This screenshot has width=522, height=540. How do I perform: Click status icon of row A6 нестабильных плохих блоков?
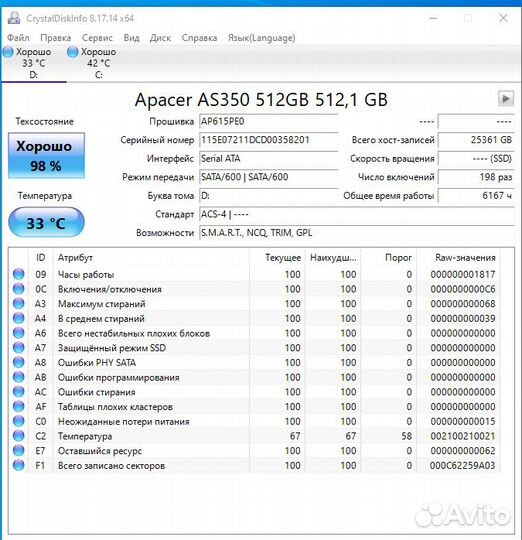tap(19, 333)
